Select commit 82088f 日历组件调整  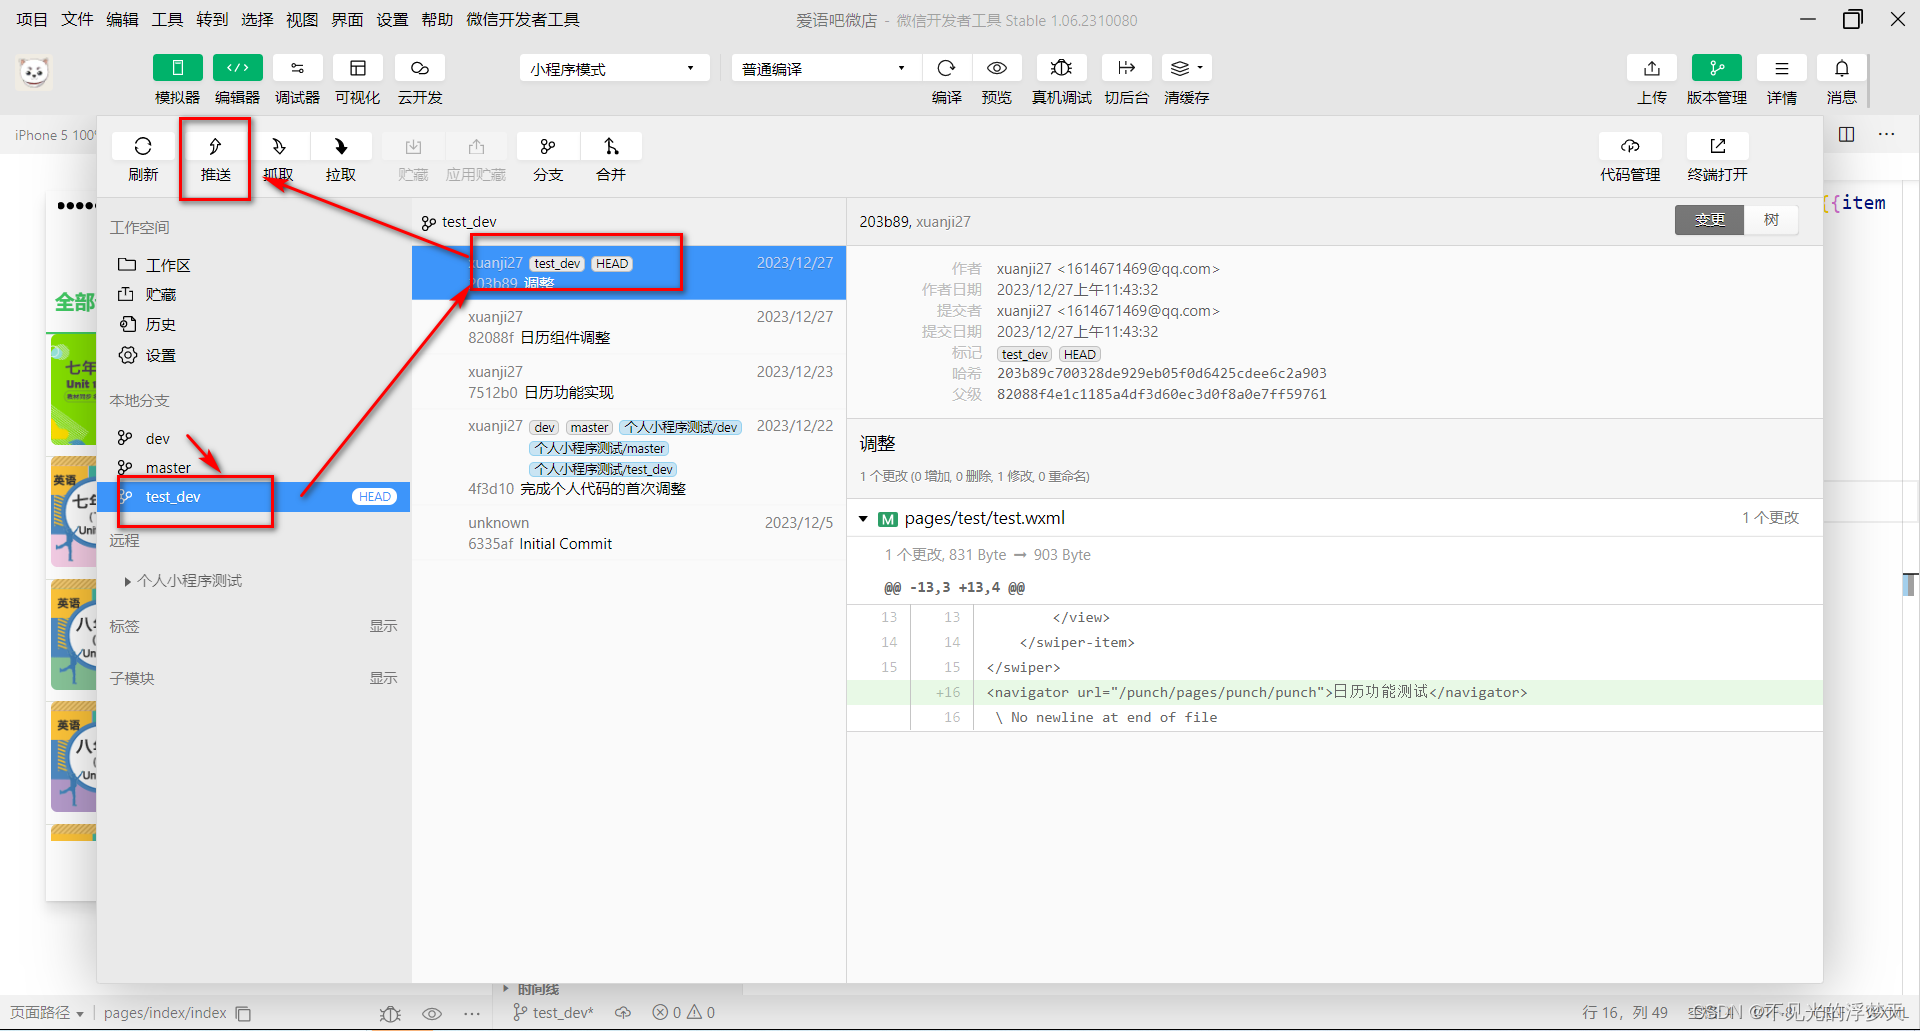629,327
